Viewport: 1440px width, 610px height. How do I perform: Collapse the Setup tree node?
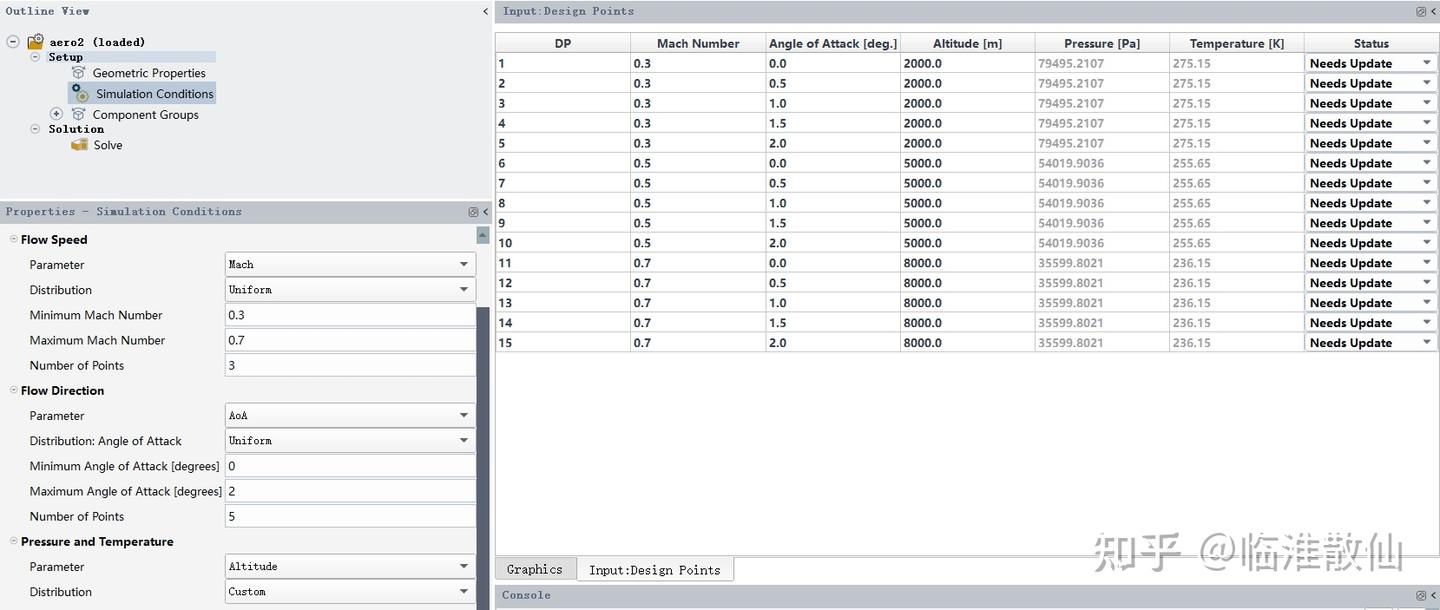pos(35,57)
